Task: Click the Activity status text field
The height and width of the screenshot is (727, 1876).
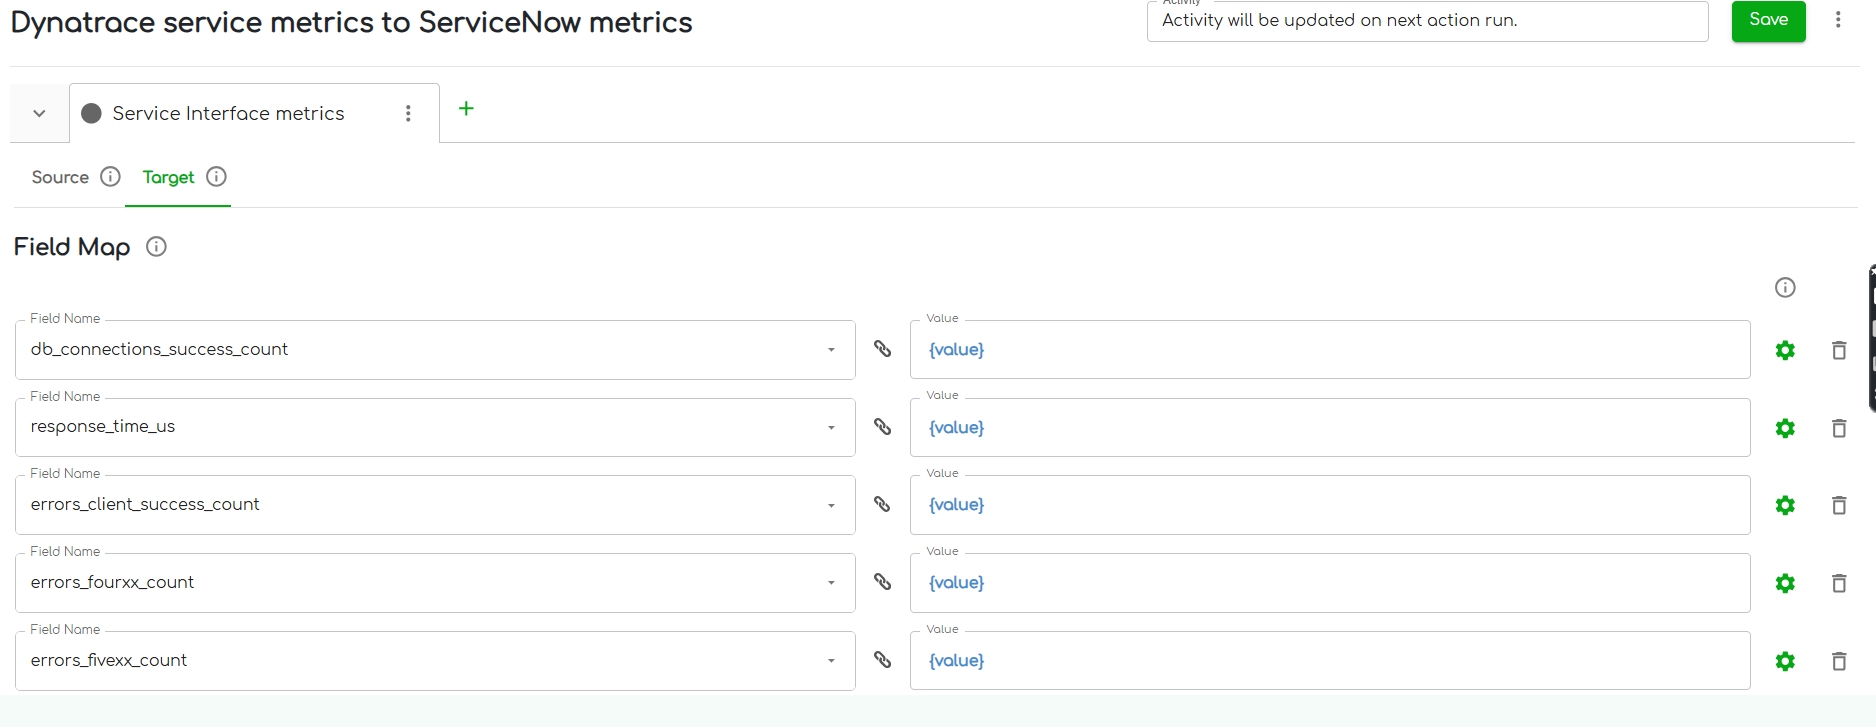Action: (1427, 21)
